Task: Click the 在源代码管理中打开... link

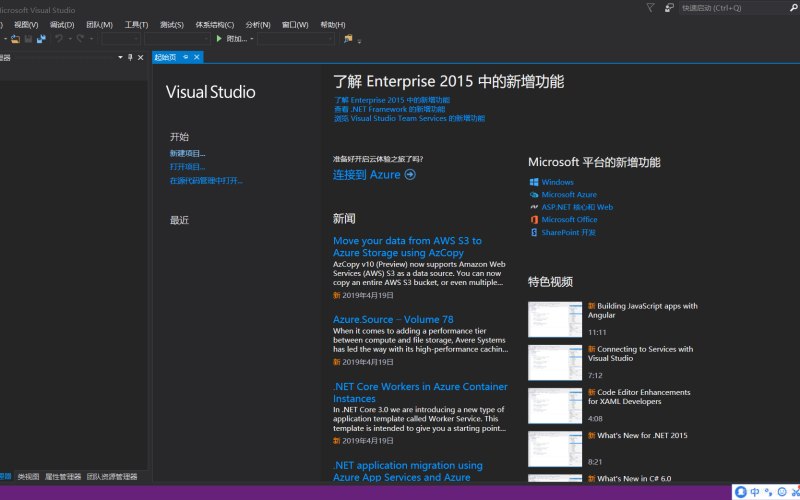Action: 207,181
